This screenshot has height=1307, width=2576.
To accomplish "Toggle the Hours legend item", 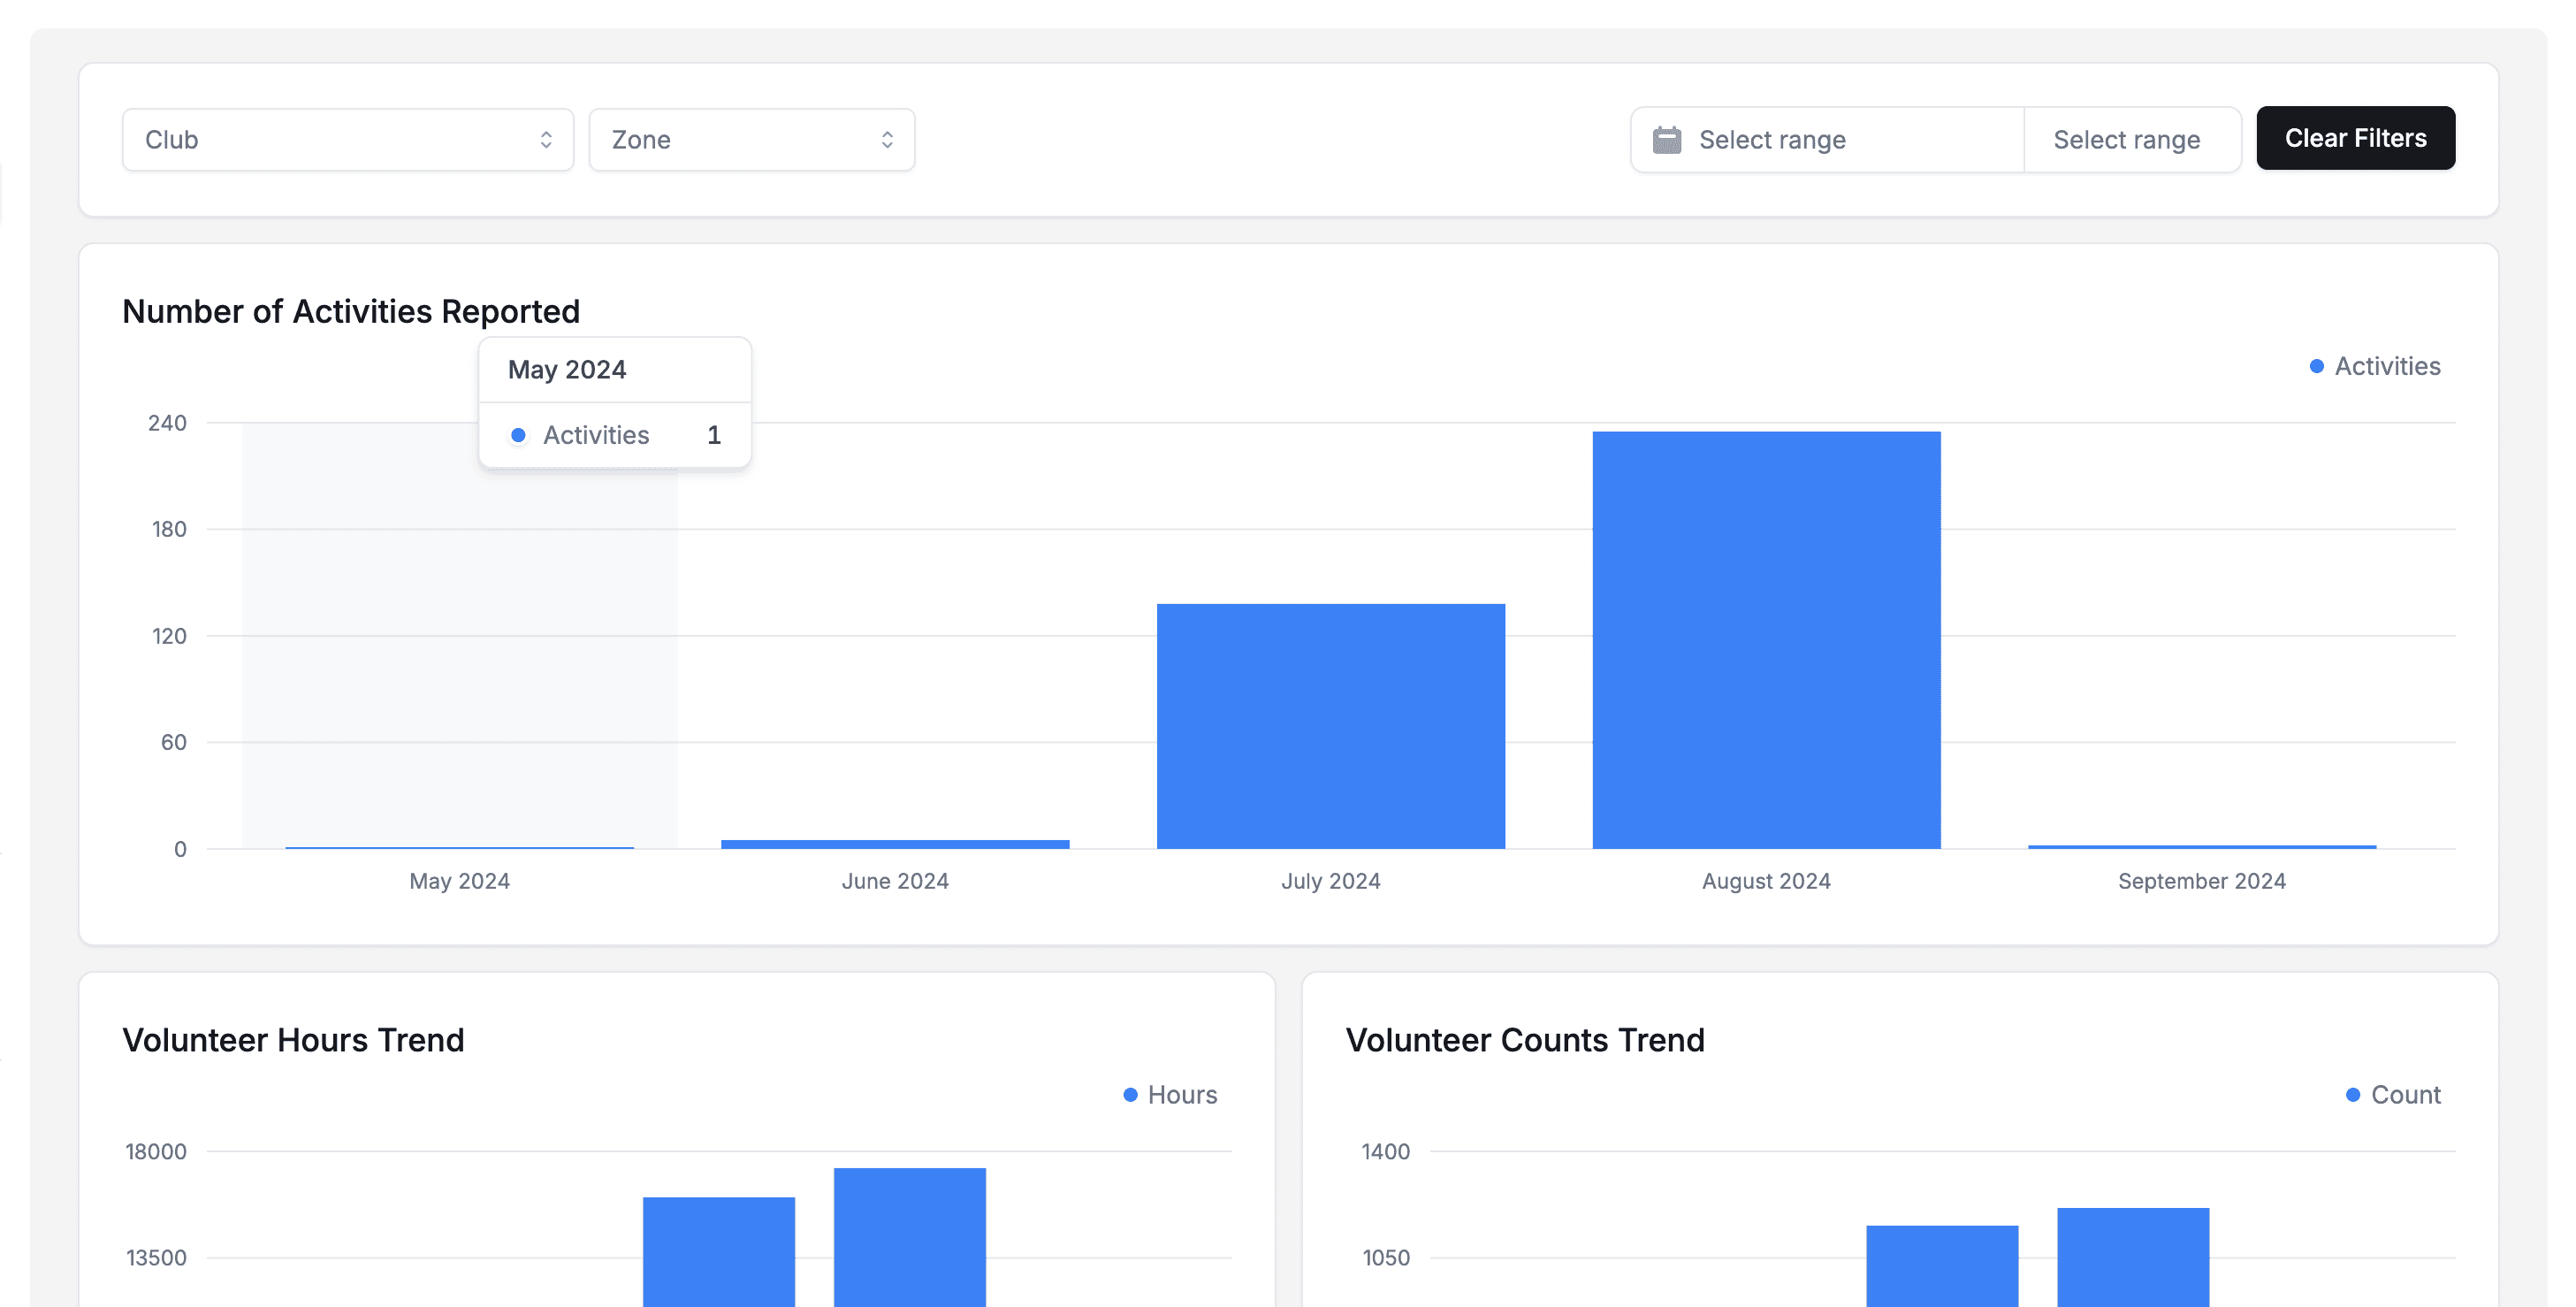I will 1181,1095.
